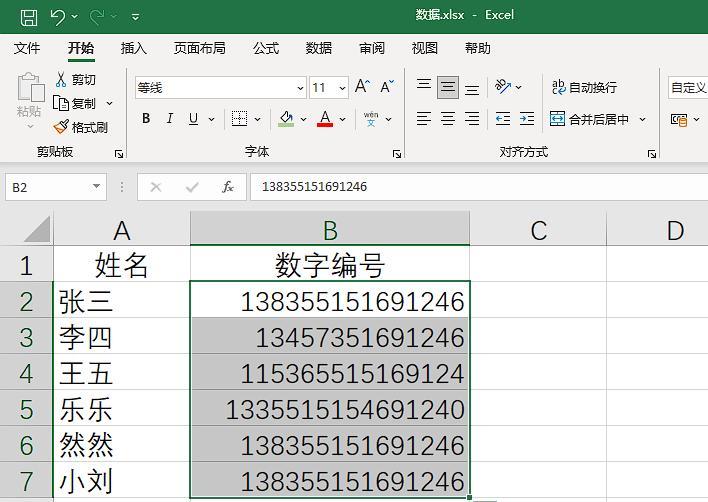
Task: Expand Name Box dropdown arrow
Action: [96, 187]
